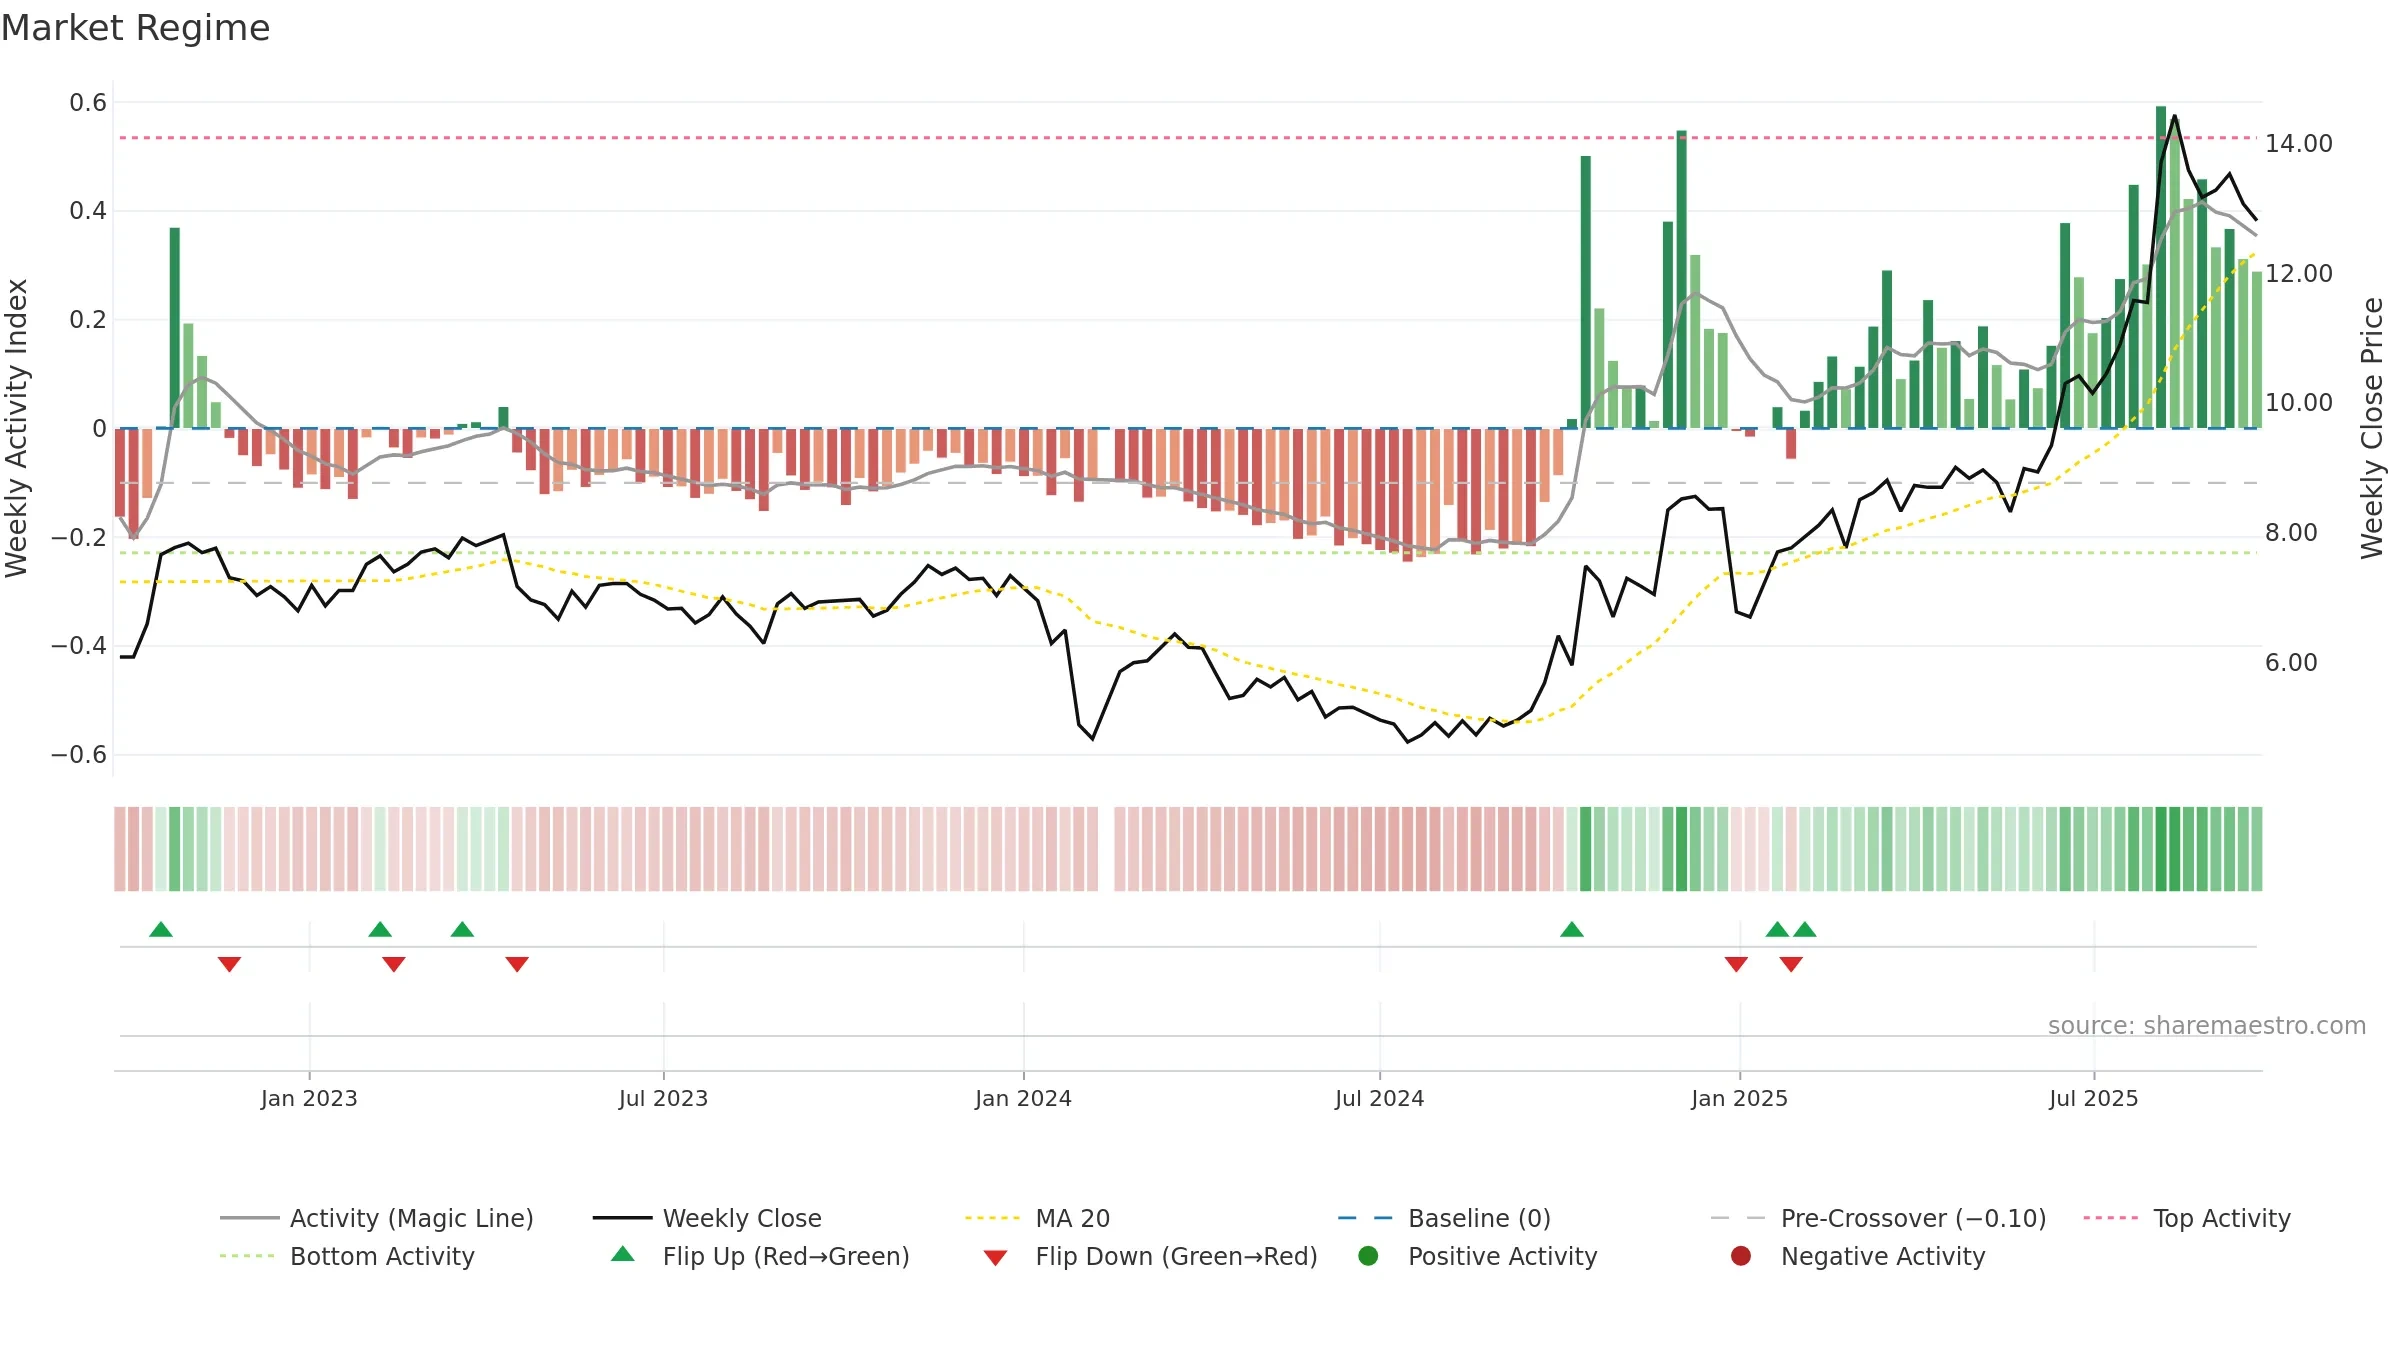The height and width of the screenshot is (1350, 2400).
Task: Click the Jul 2025 x-axis label
Action: (2093, 1098)
